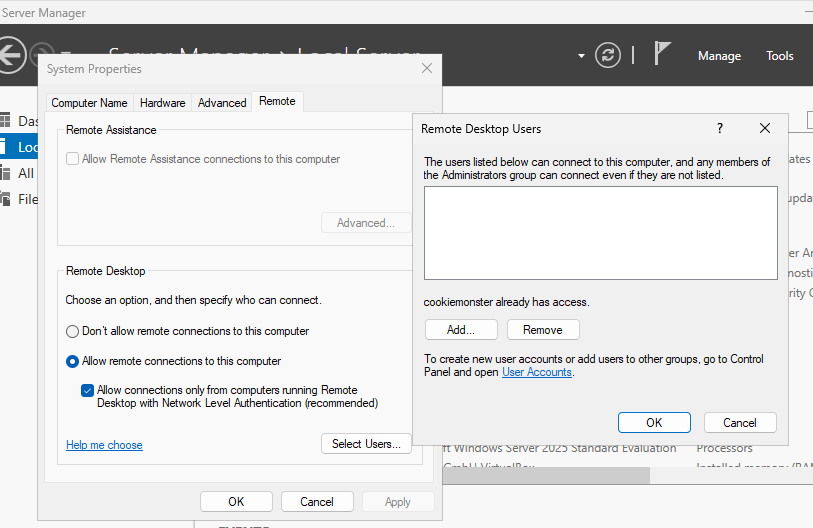Select the All Servers icon in sidebar
The height and width of the screenshot is (528, 813).
pos(5,173)
